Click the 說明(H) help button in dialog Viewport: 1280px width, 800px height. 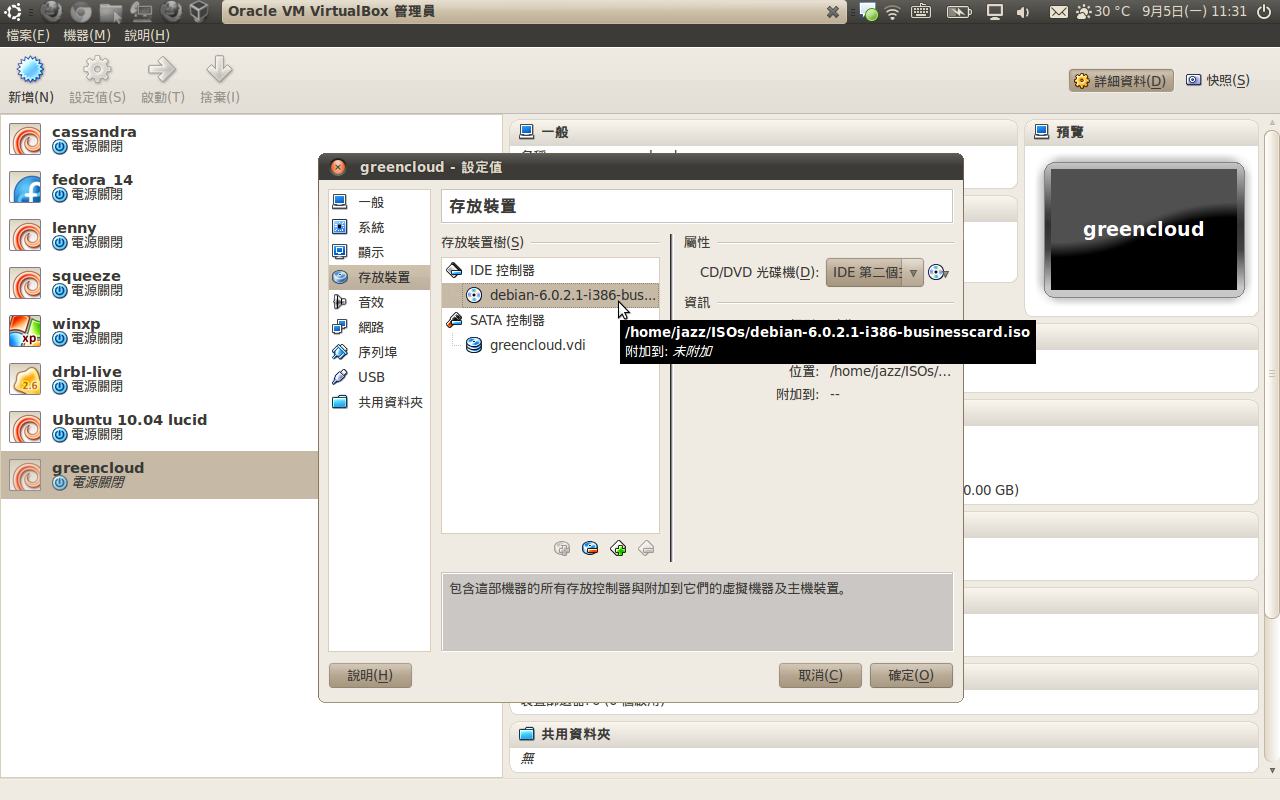370,675
